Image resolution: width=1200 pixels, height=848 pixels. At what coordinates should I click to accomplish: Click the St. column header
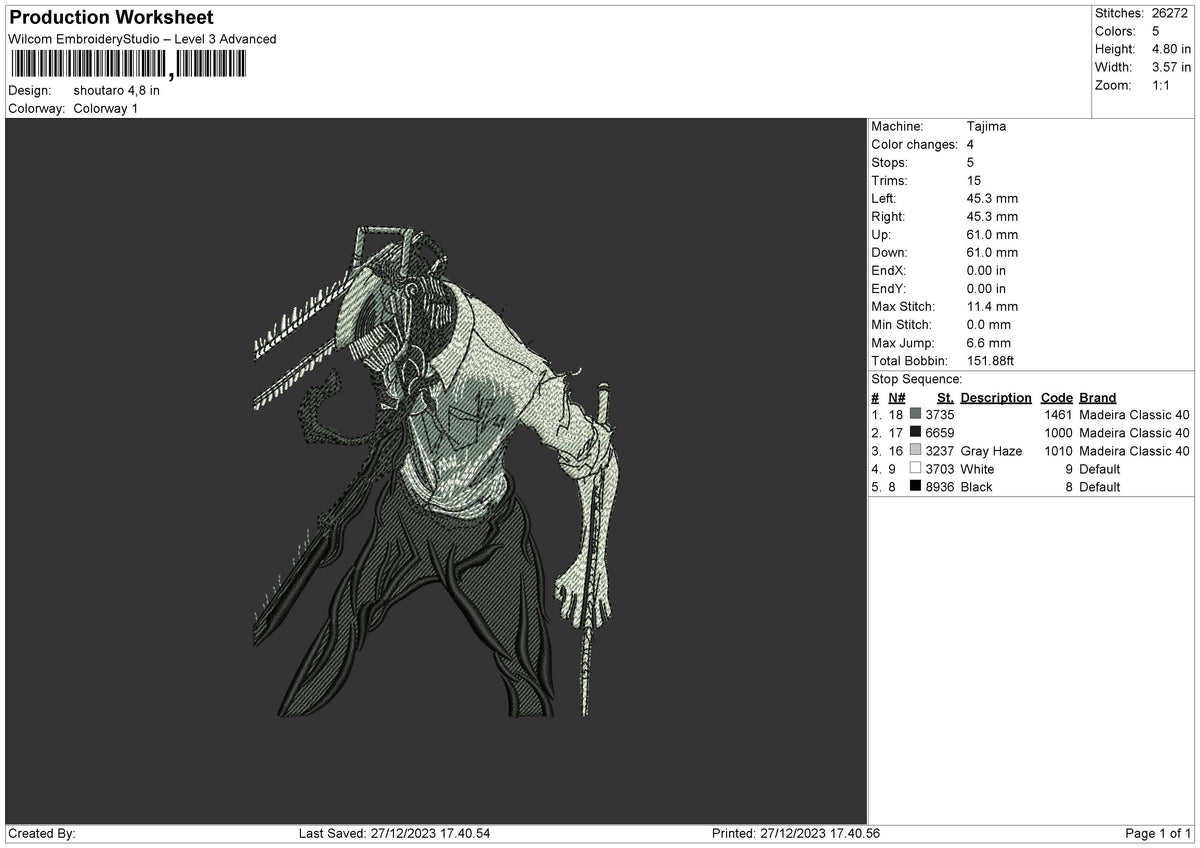click(945, 398)
